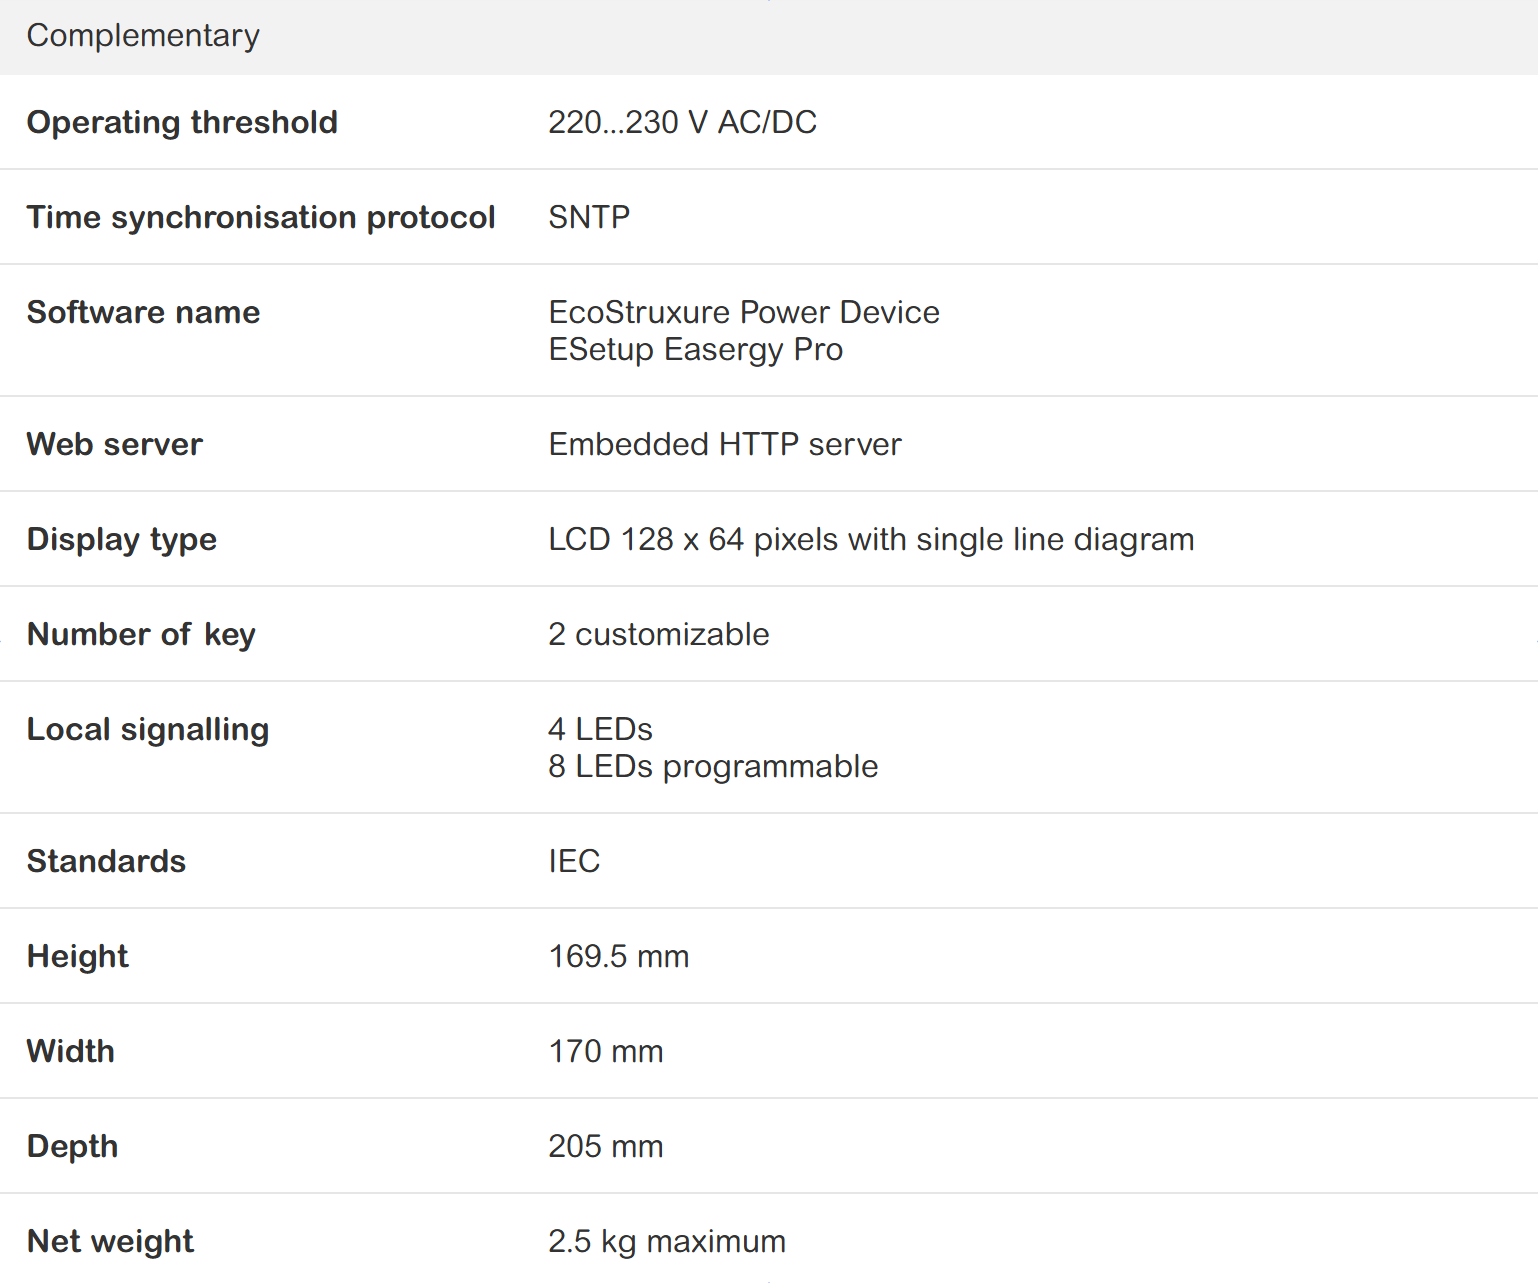Select the SNTP value text
Screen dimensions: 1538x1283
click(x=589, y=217)
